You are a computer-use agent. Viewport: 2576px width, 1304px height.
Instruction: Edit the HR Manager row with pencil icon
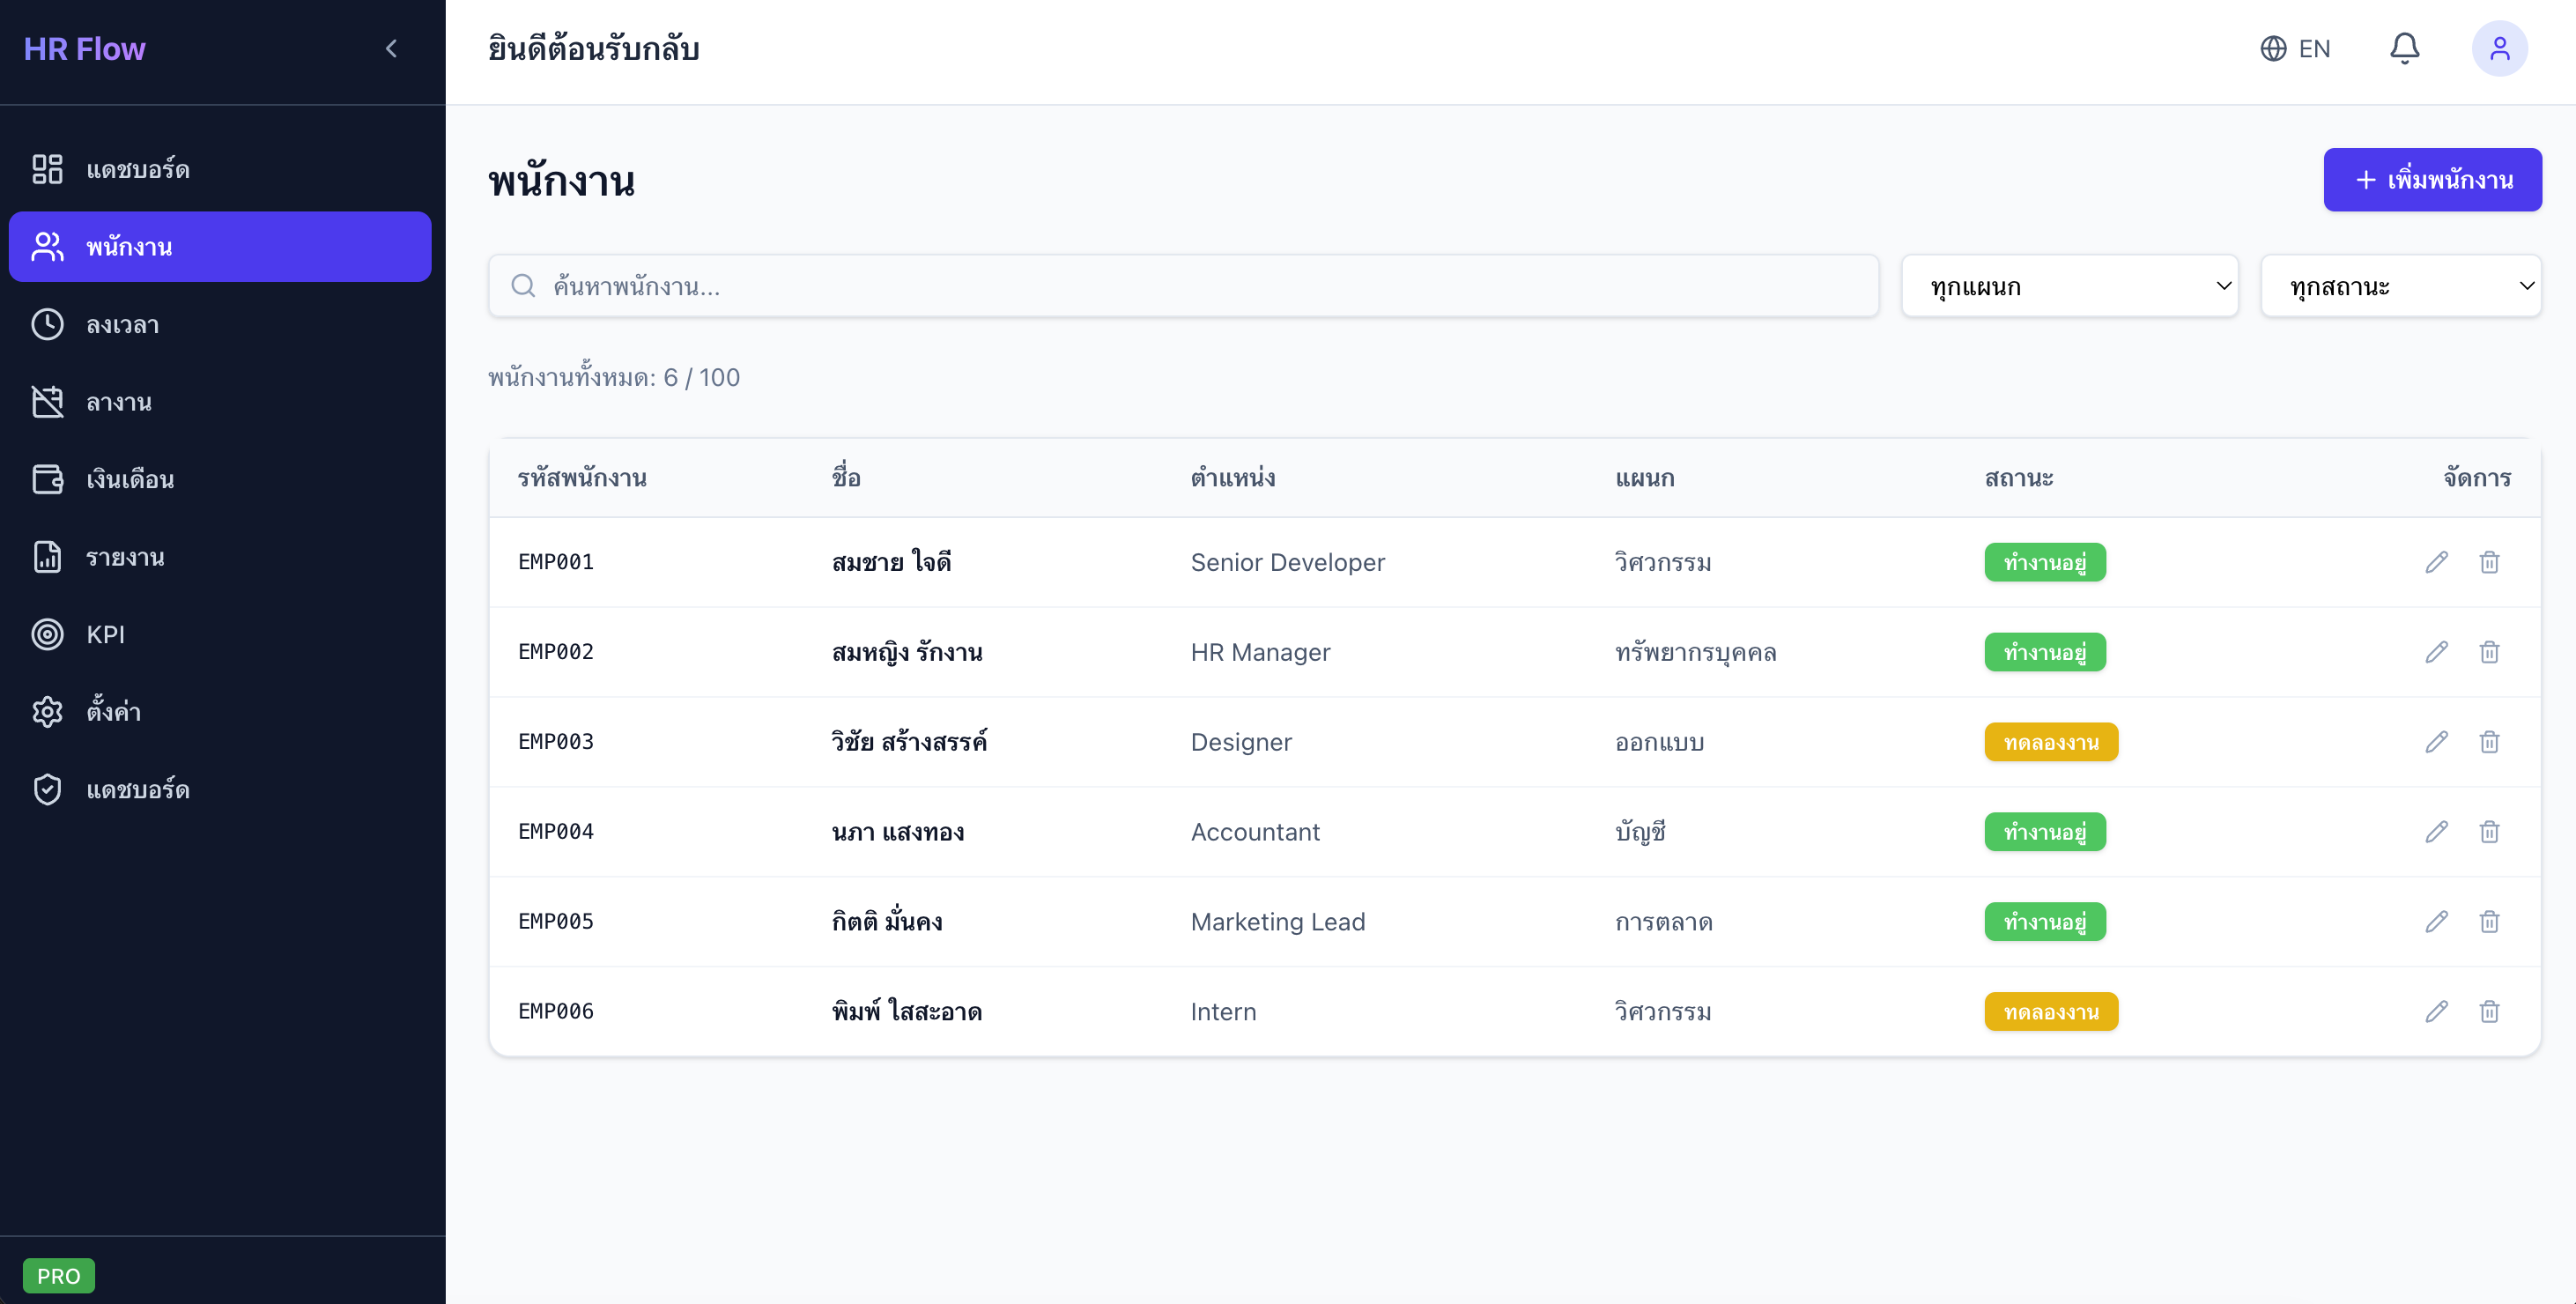[2436, 652]
